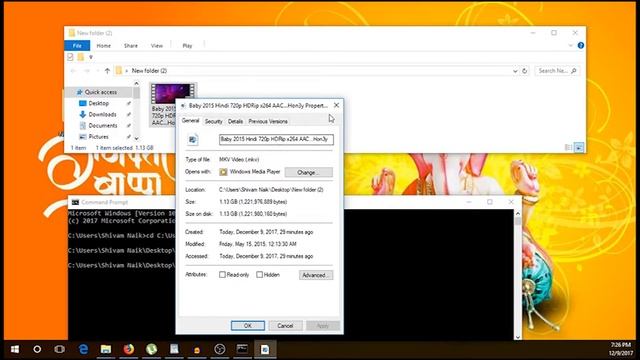Image resolution: width=640 pixels, height=360 pixels.
Task: Open the Start menu on the taskbar
Action: pos(15,349)
